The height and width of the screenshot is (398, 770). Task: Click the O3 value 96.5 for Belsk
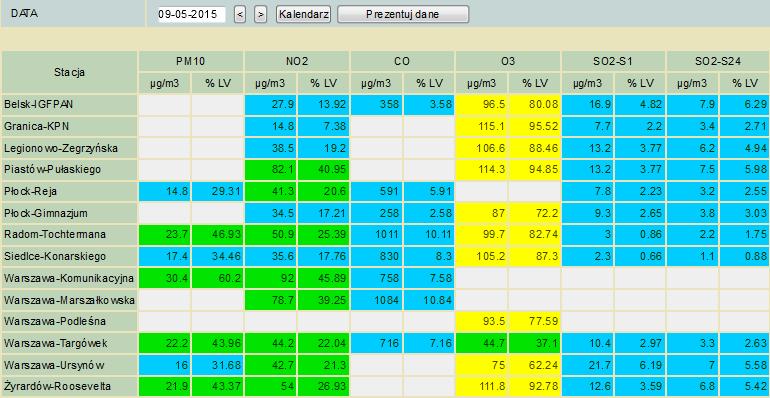pyautogui.click(x=482, y=105)
